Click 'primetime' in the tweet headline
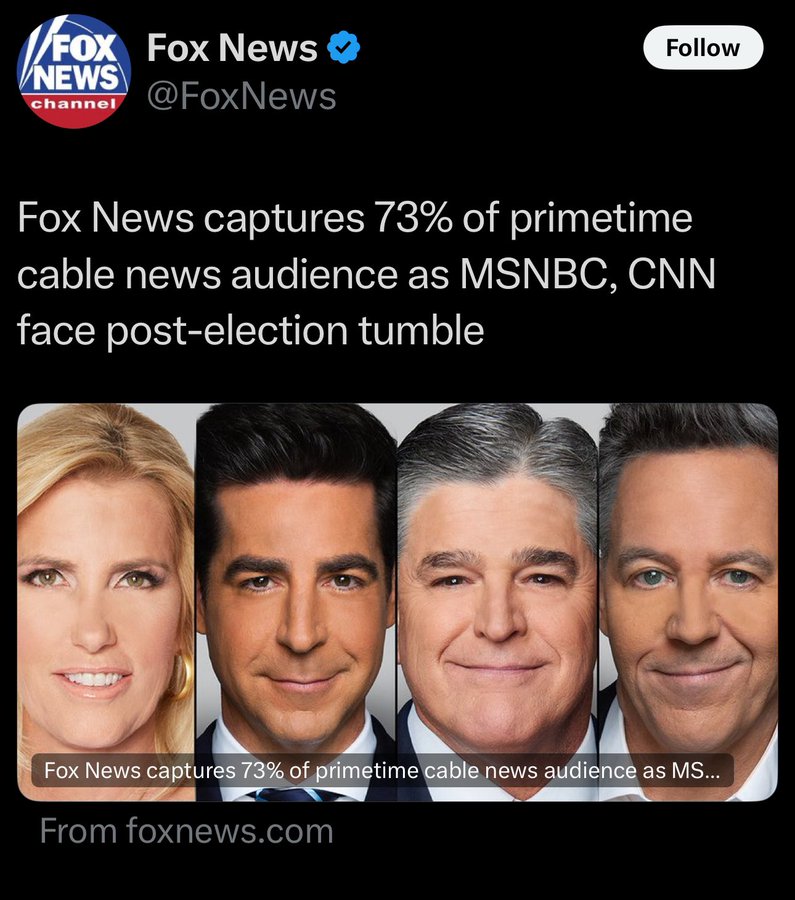Image resolution: width=795 pixels, height=900 pixels. 600,219
